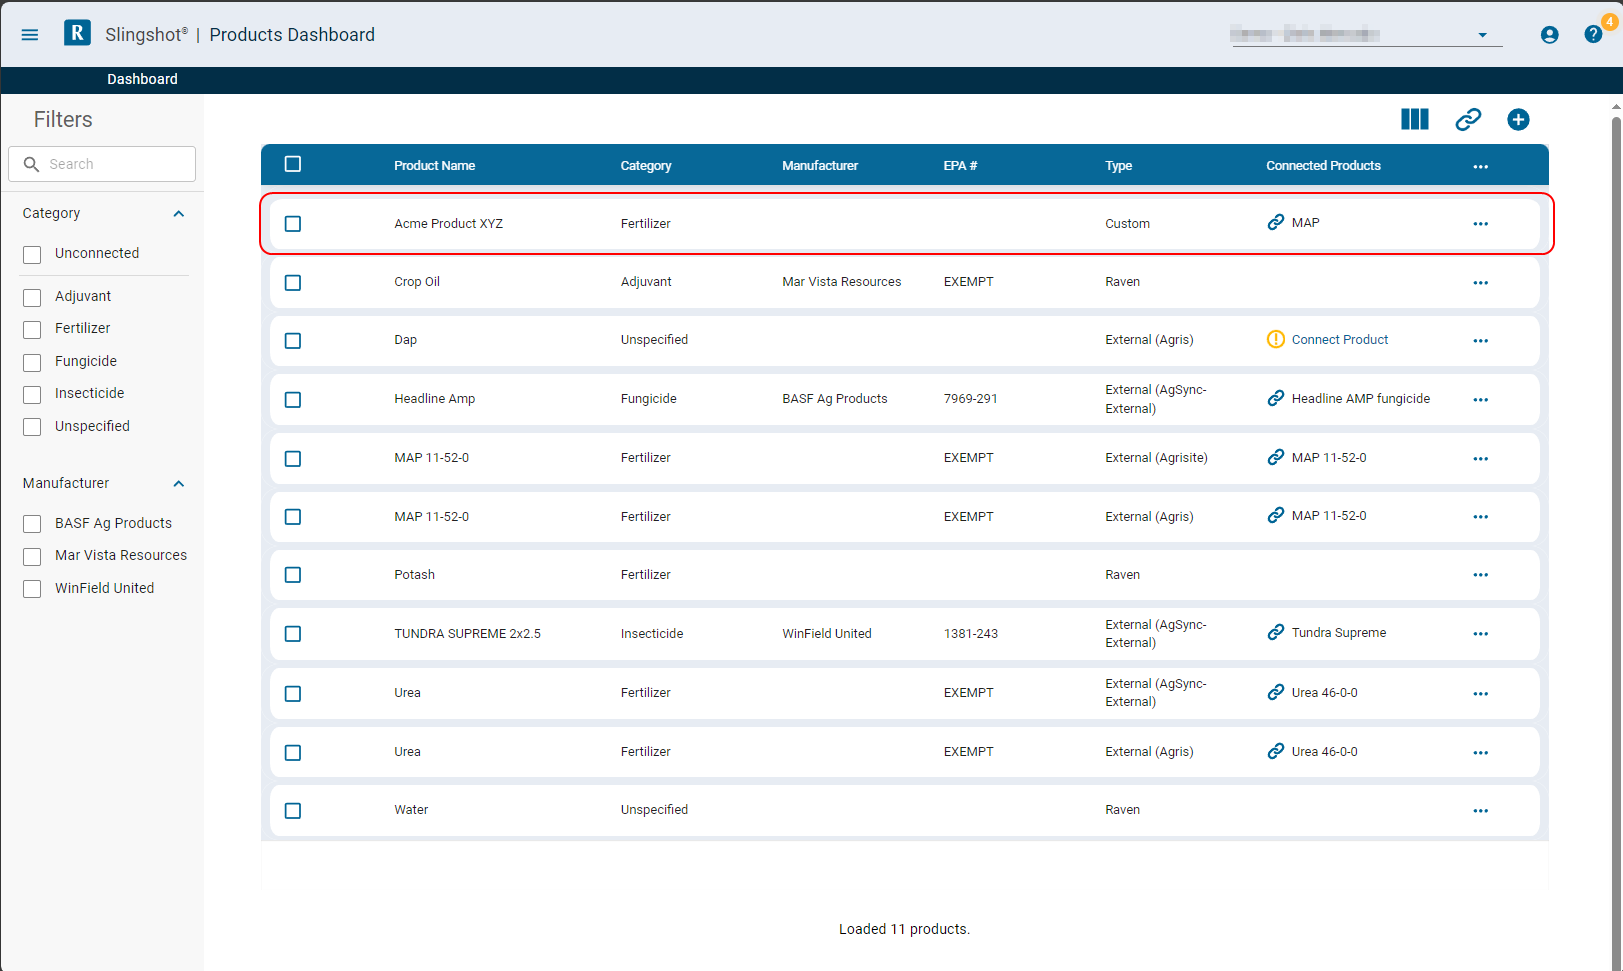Click inside the Filters search field
The image size is (1623, 971).
(101, 163)
